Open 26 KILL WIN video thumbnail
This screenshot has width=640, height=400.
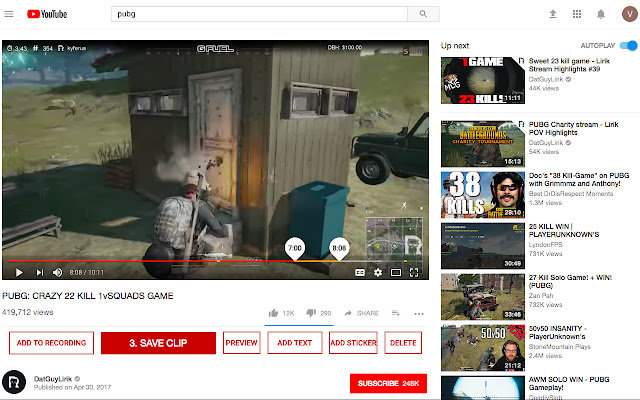point(482,246)
